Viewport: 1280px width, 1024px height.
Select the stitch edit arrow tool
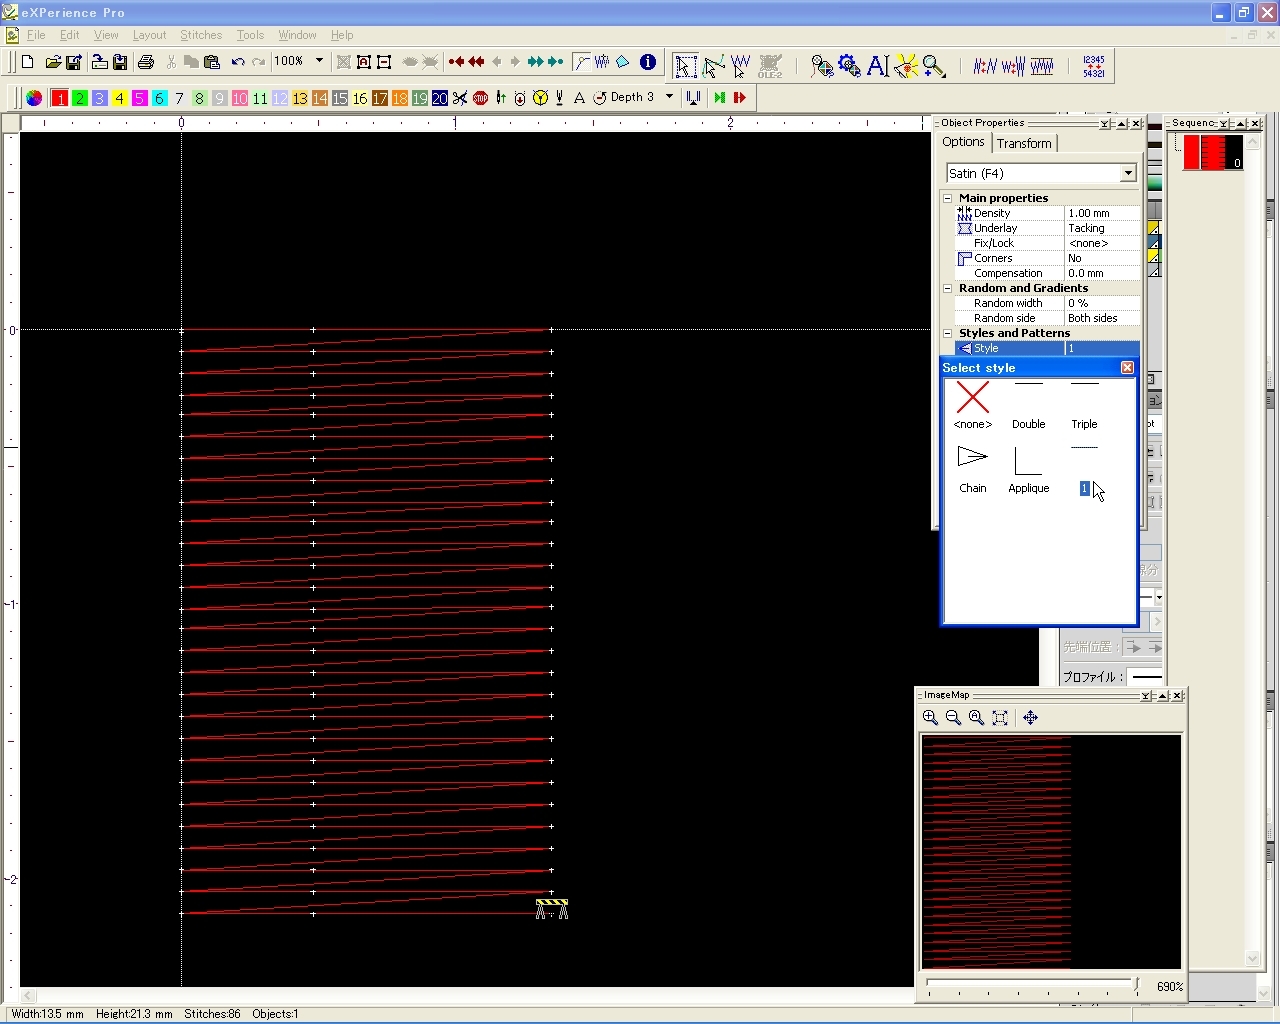[740, 66]
